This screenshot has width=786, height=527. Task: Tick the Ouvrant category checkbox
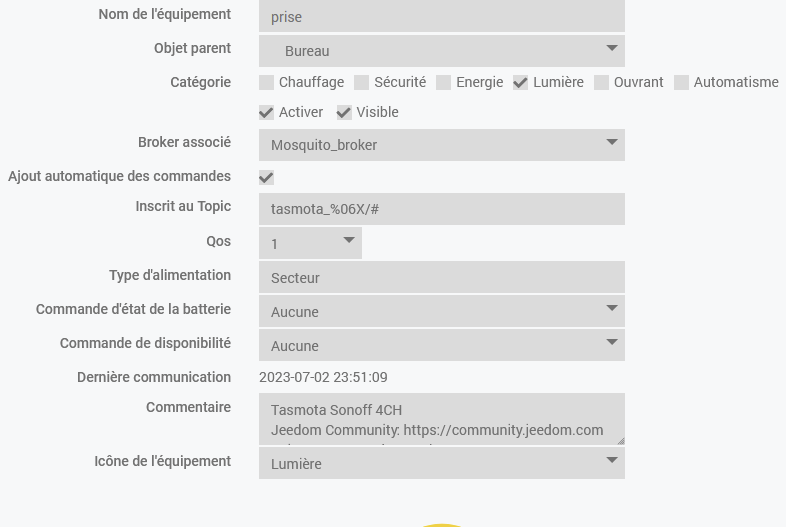pos(602,83)
